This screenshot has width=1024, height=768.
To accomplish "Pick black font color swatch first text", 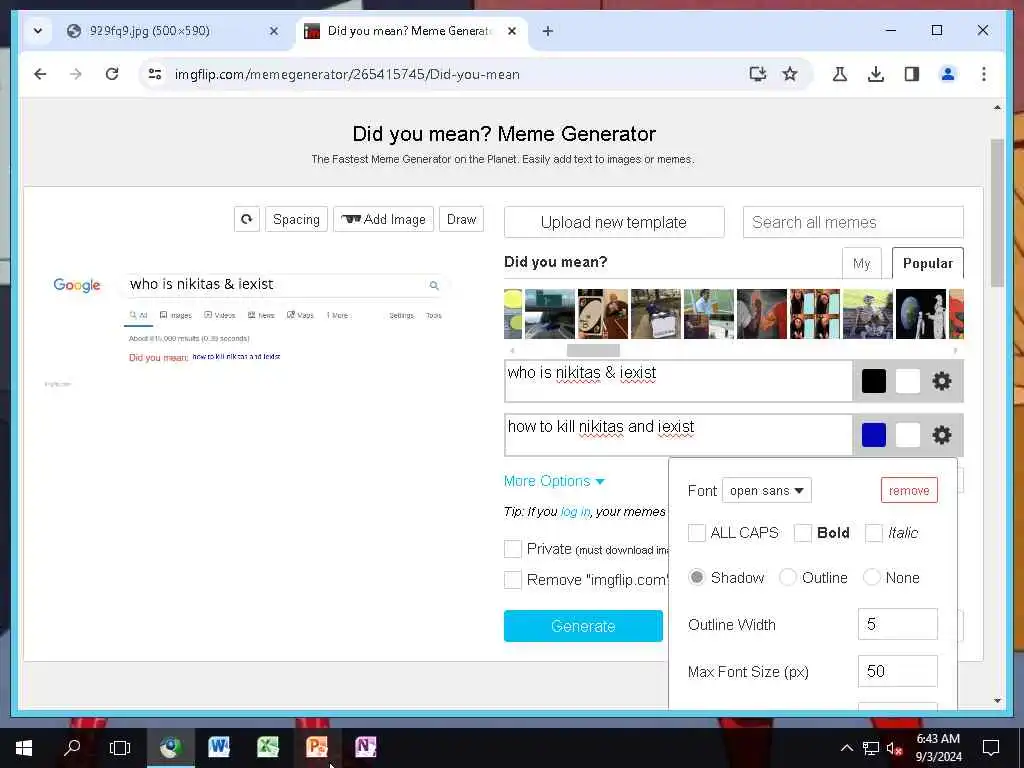I will coord(874,381).
